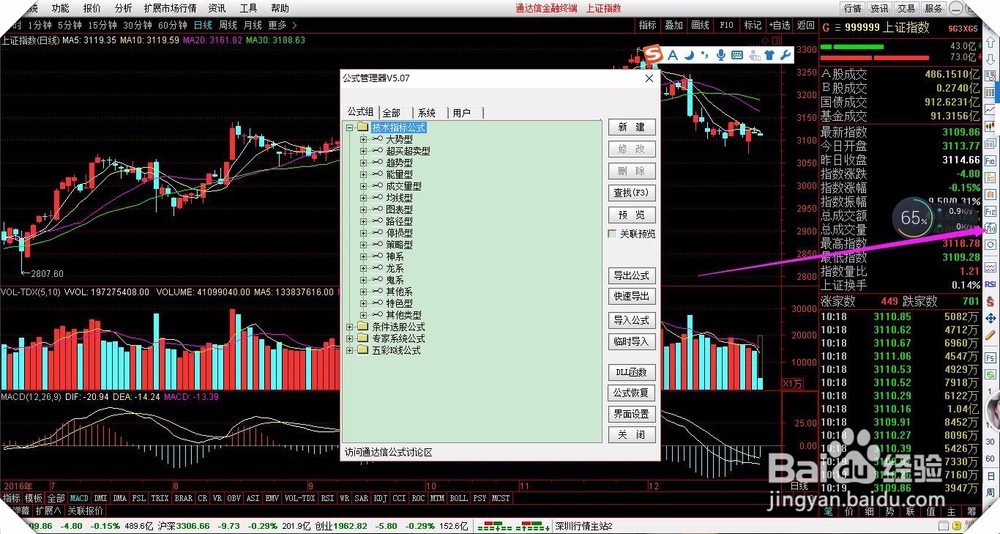Click the 临时导入 button
This screenshot has width=1000, height=534.
tap(631, 341)
